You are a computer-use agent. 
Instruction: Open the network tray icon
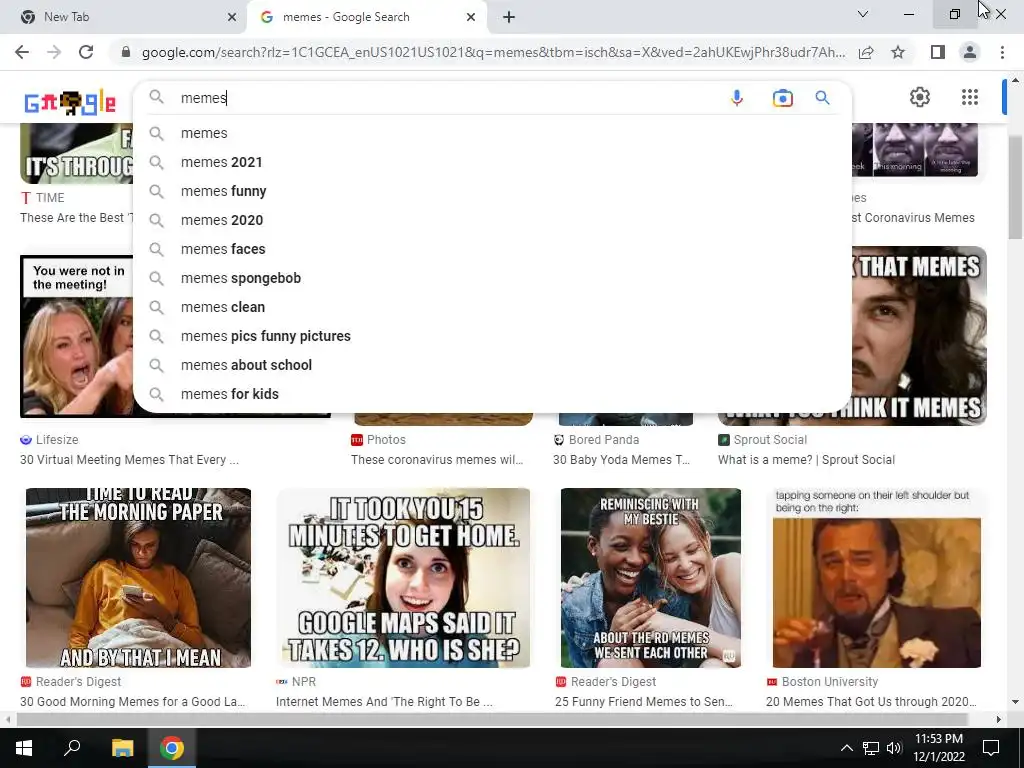pyautogui.click(x=871, y=748)
